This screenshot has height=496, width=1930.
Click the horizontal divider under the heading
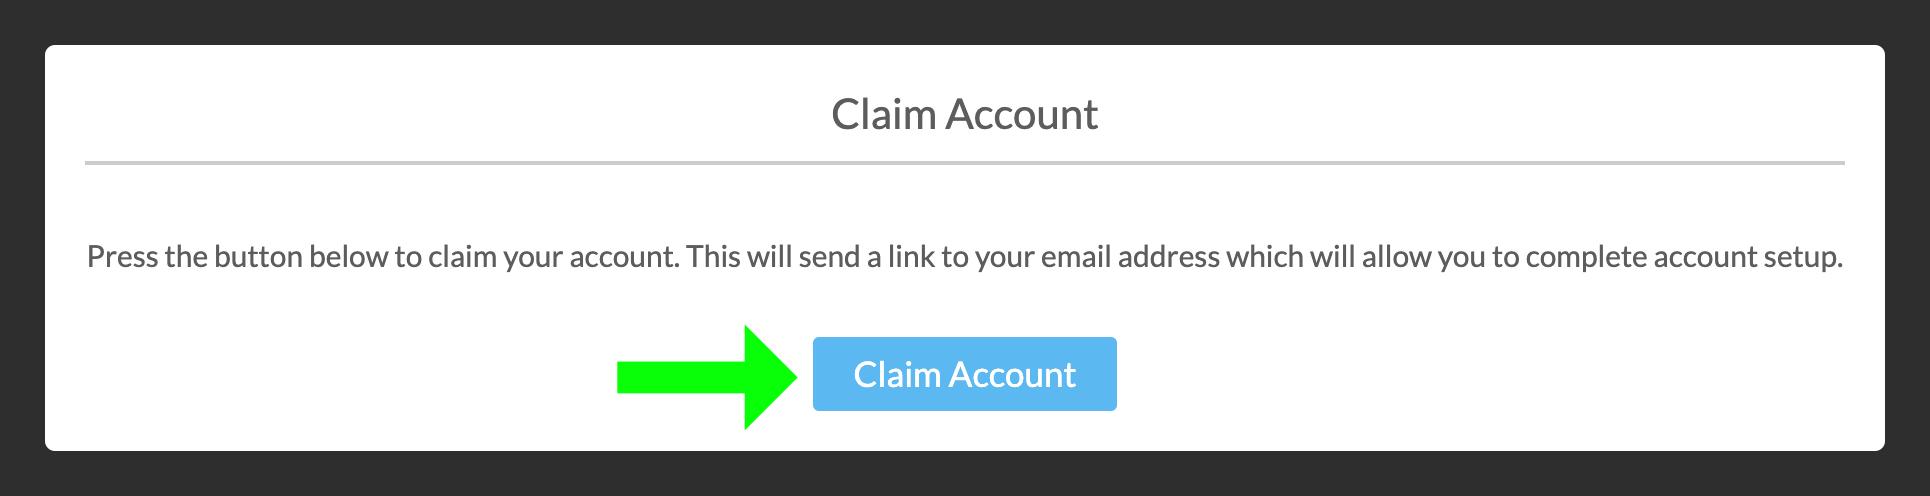[964, 162]
